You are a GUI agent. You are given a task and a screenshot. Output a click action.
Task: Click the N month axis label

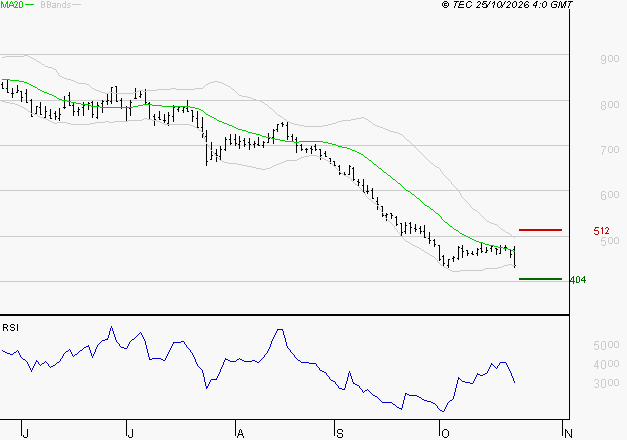pyautogui.click(x=568, y=433)
